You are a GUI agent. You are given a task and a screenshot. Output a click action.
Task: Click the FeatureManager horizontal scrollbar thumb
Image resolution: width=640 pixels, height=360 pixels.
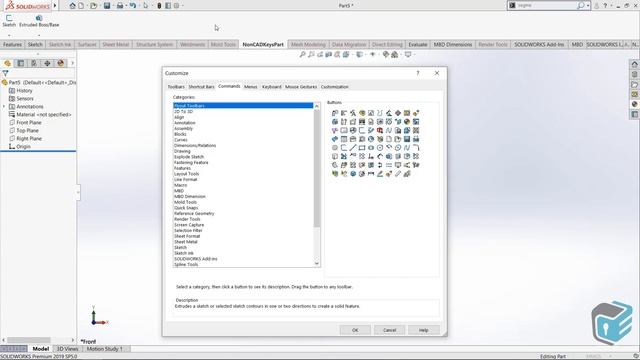point(29,340)
